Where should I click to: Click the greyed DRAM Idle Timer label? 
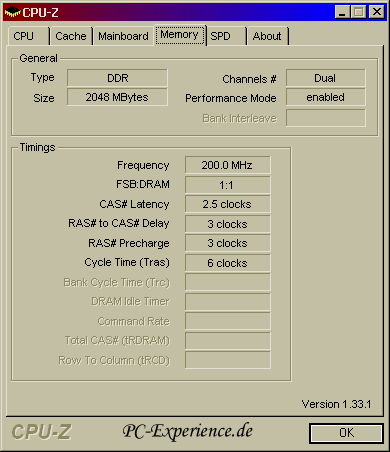[x=130, y=301]
